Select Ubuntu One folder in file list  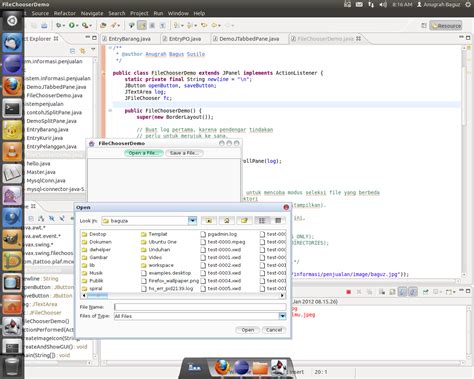click(x=159, y=242)
